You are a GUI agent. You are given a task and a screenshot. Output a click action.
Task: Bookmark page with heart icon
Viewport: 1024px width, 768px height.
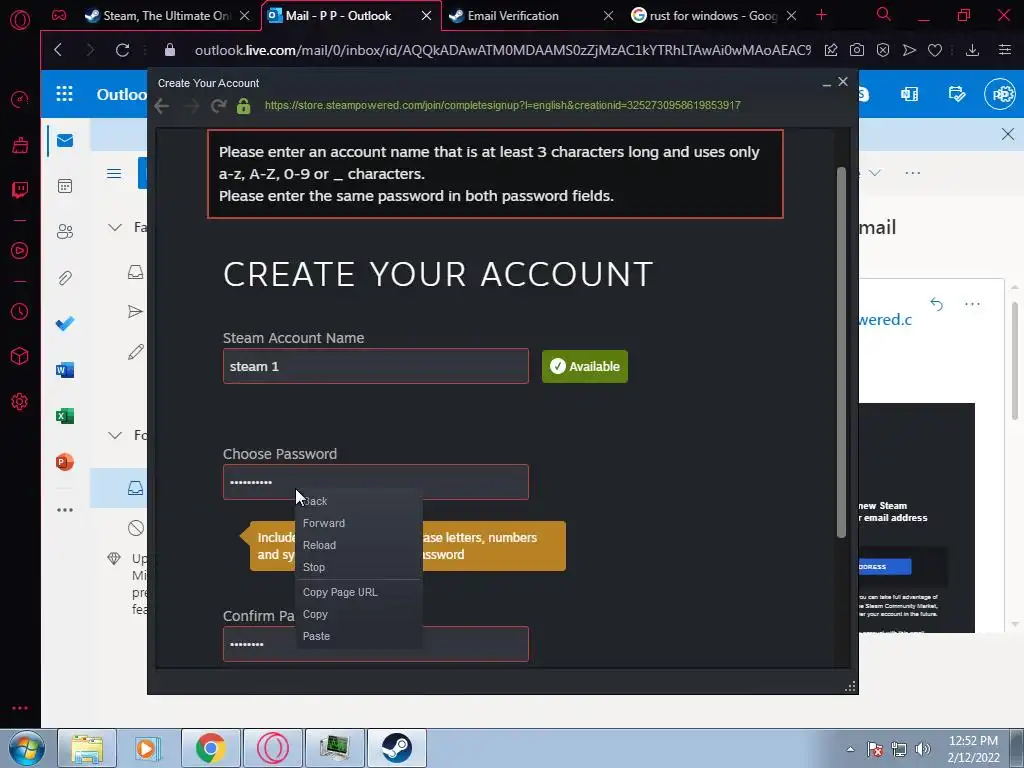point(935,50)
